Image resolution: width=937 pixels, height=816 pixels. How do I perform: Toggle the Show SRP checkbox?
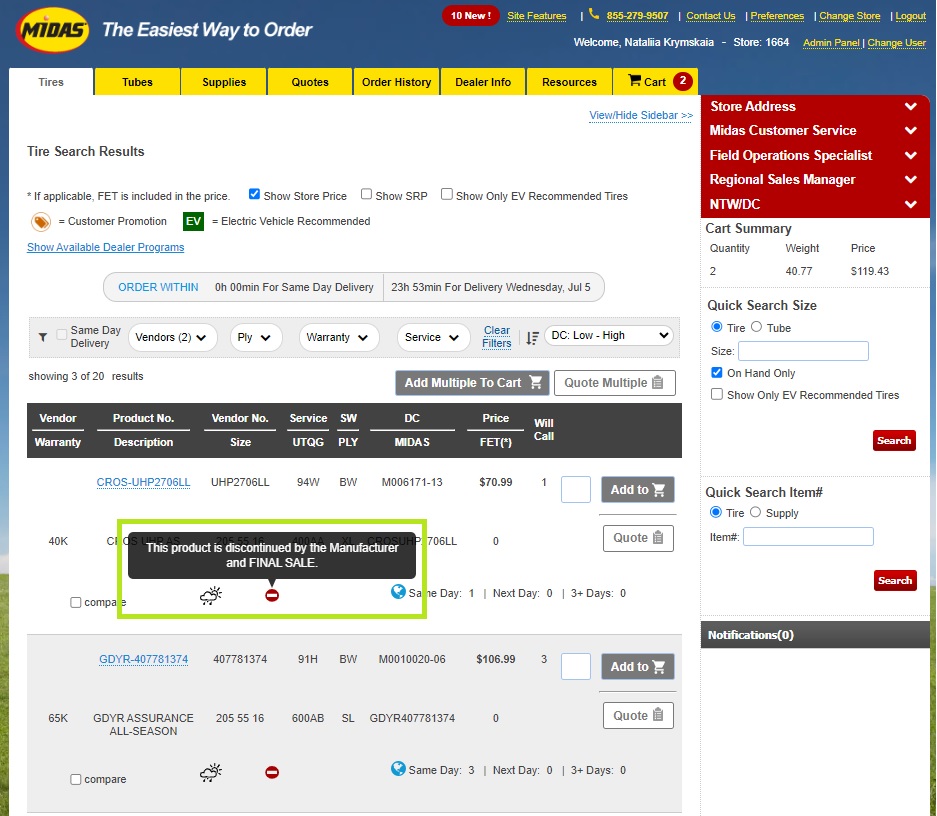(366, 194)
